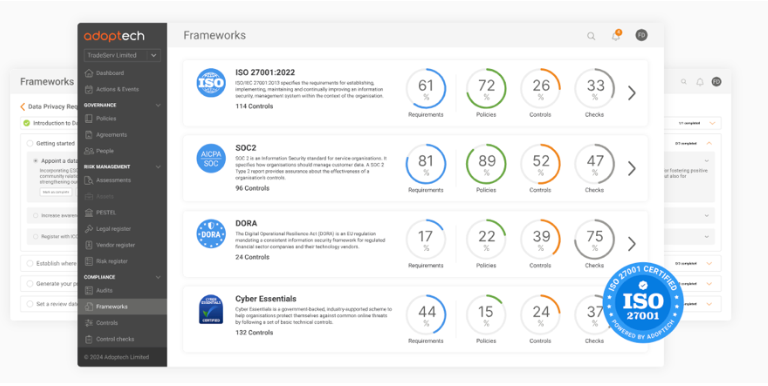The height and width of the screenshot is (386, 768).
Task: Click the Data Privacy breadcrumb in background window
Action: tap(53, 107)
